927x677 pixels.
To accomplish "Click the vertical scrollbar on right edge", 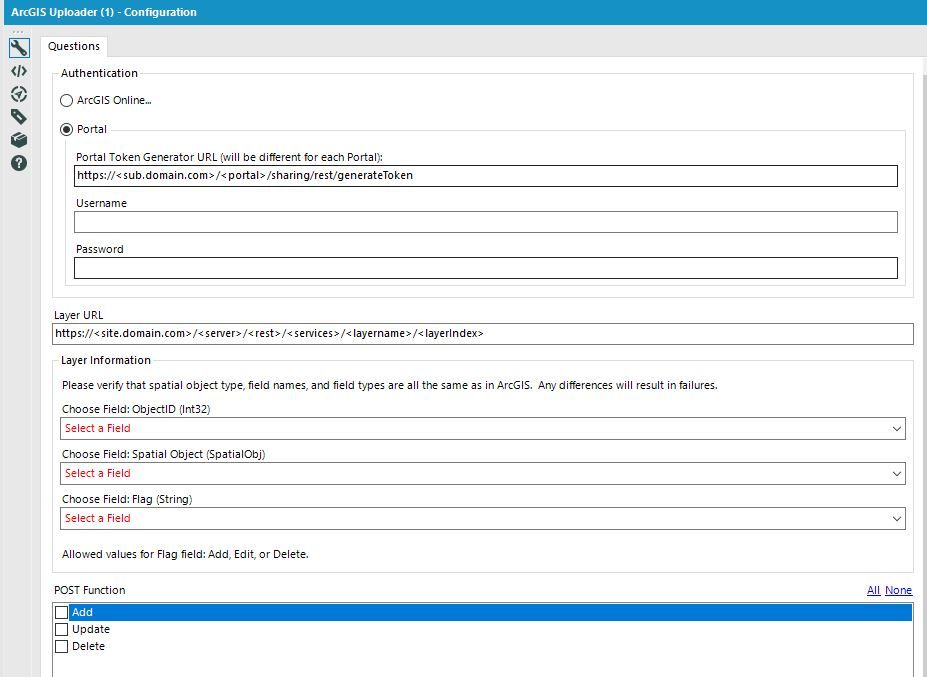I will (x=923, y=367).
